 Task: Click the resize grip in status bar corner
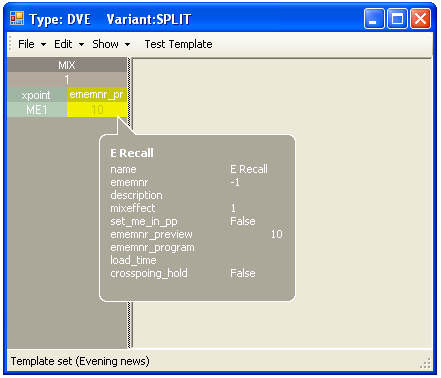point(426,363)
